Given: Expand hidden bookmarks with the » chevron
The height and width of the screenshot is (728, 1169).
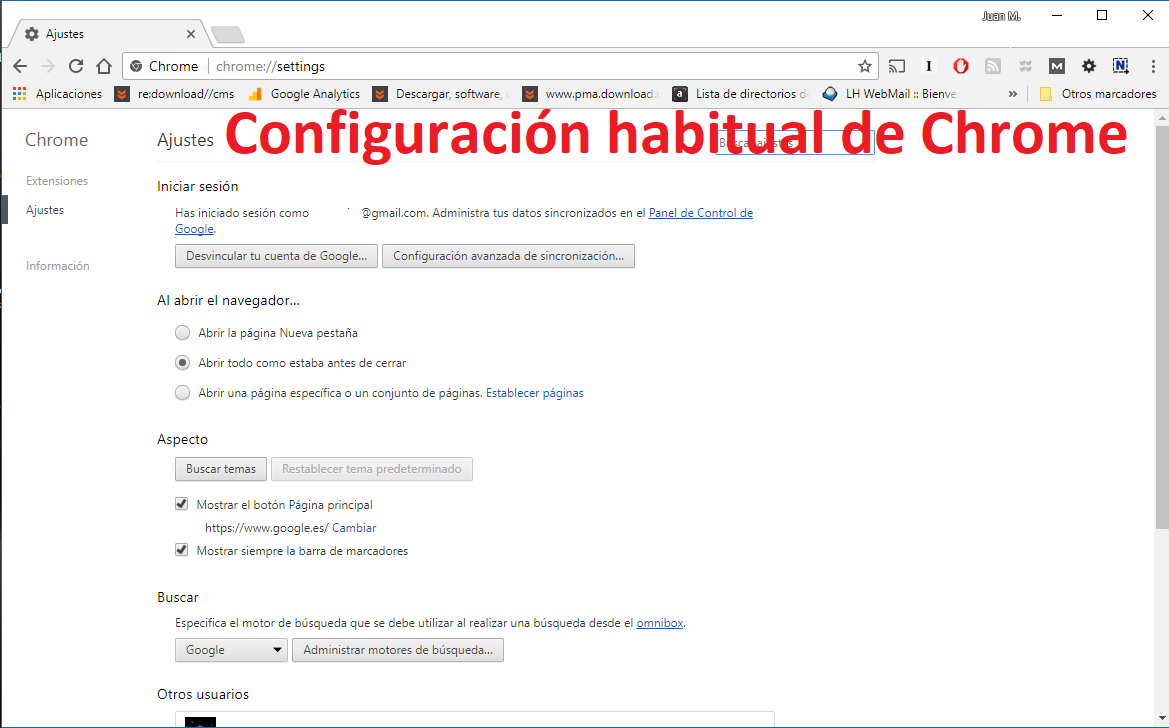Looking at the screenshot, I should (1012, 94).
